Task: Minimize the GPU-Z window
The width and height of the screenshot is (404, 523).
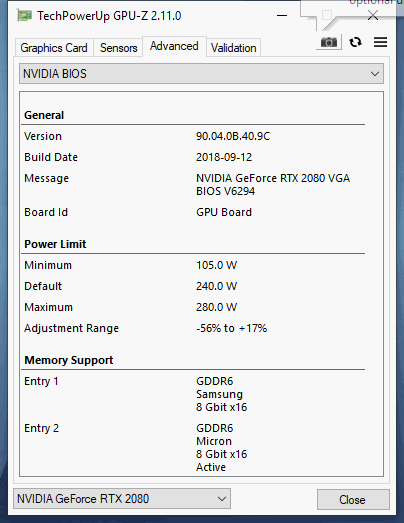Action: (x=282, y=15)
